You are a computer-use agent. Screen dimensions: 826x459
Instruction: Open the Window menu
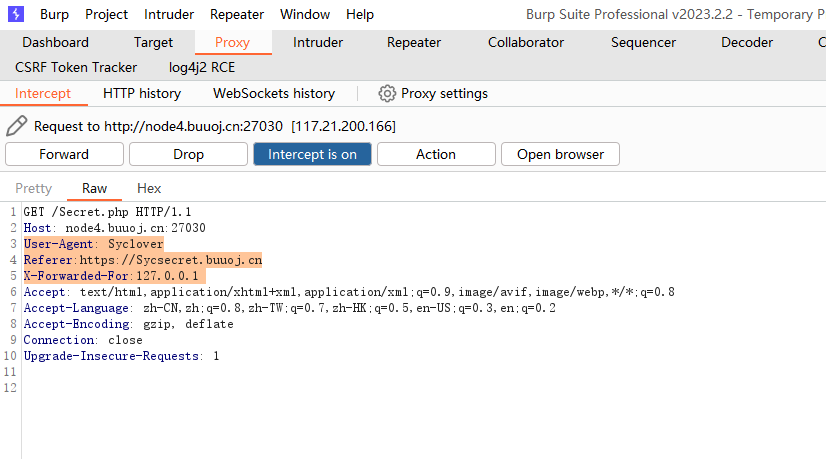pyautogui.click(x=304, y=14)
